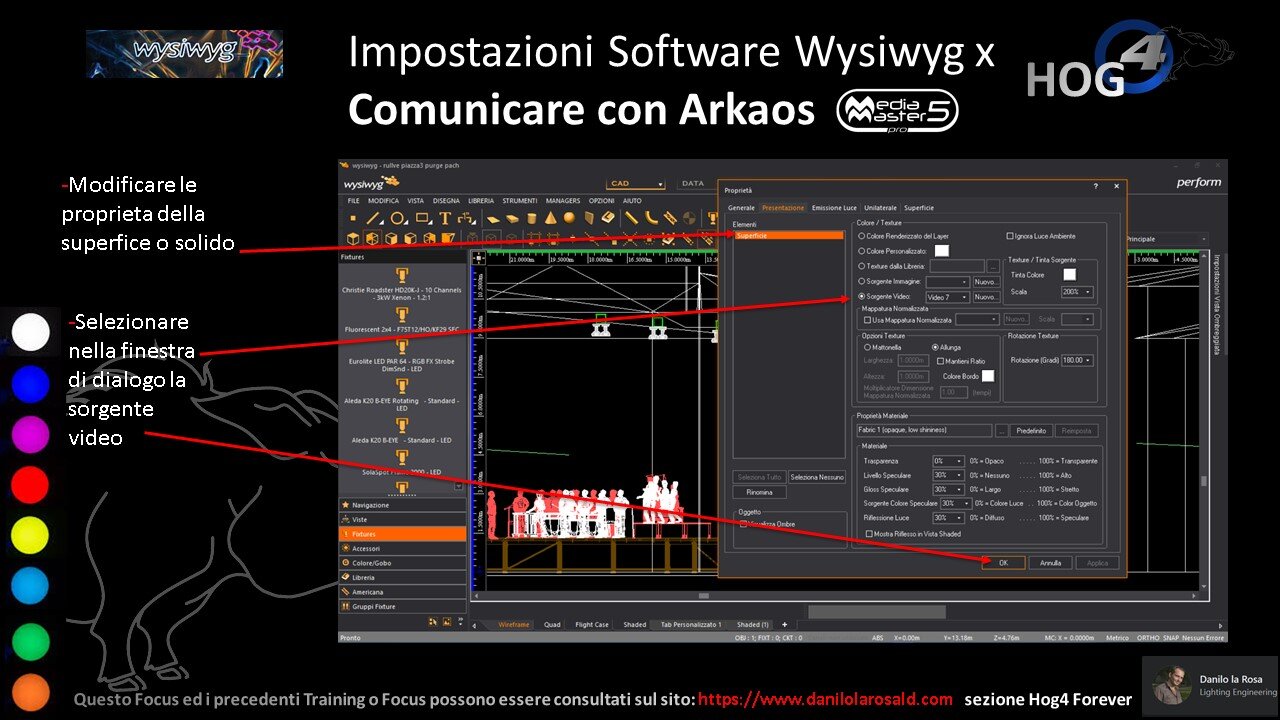Select the Circle drawing tool
1280x720 pixels.
coord(398,218)
